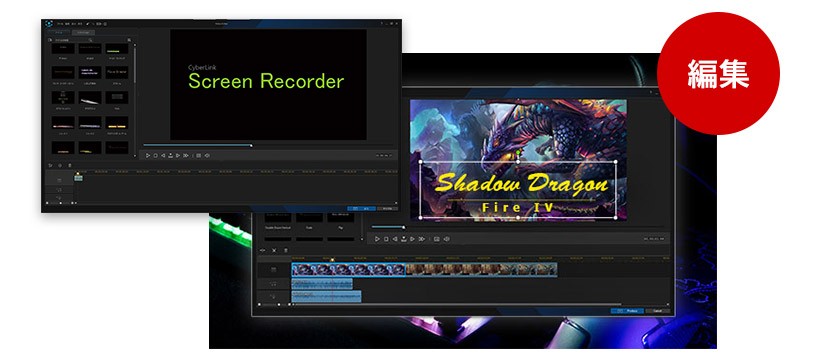Click trash icon above the dragon clip timeline

[x=286, y=251]
